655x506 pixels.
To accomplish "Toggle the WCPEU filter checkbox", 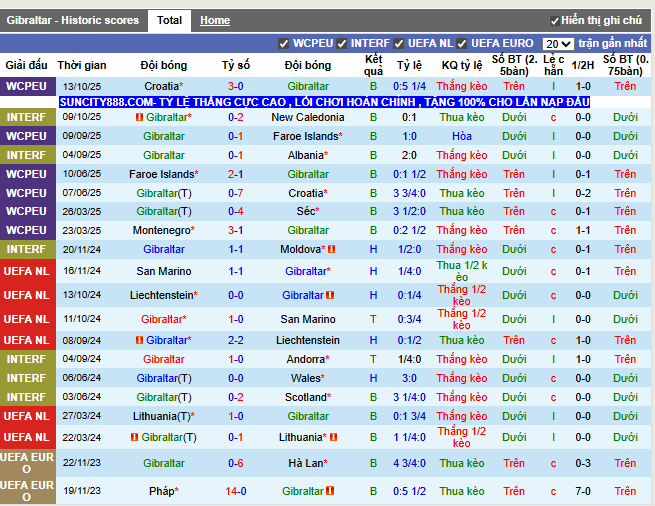I will pos(284,44).
